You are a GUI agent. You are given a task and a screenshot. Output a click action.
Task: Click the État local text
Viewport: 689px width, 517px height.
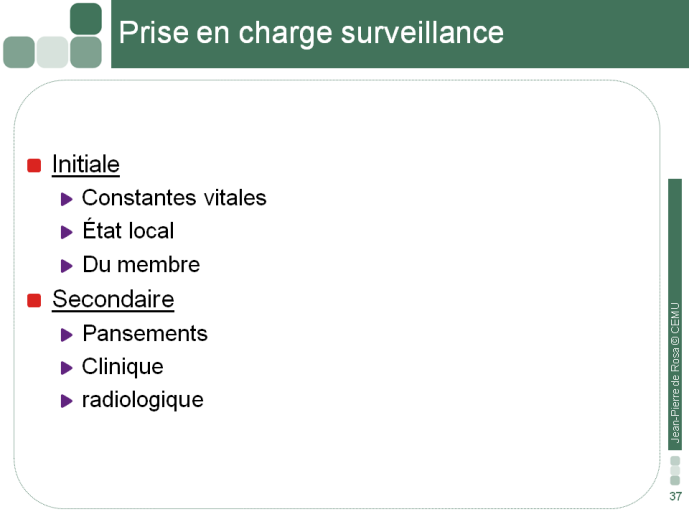click(x=128, y=230)
